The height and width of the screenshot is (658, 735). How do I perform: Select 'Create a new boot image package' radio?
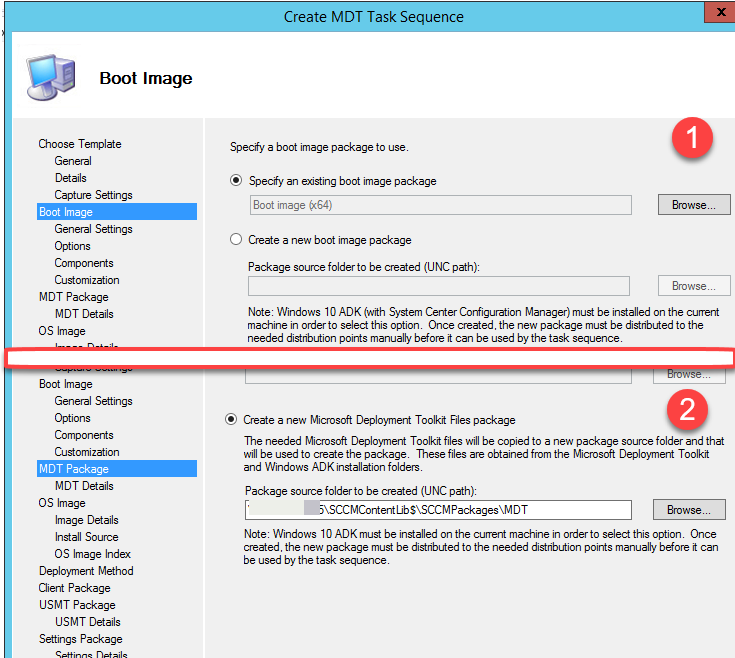[x=236, y=239]
